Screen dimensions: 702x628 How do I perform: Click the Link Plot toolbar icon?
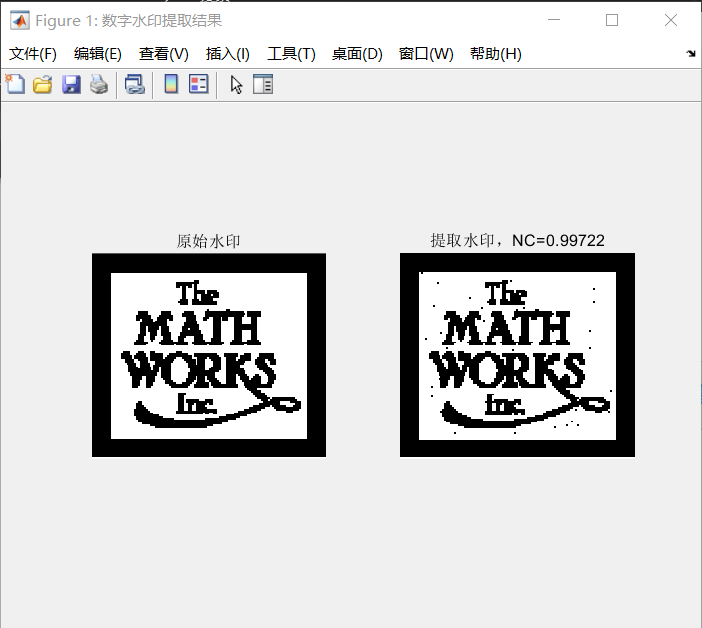135,84
